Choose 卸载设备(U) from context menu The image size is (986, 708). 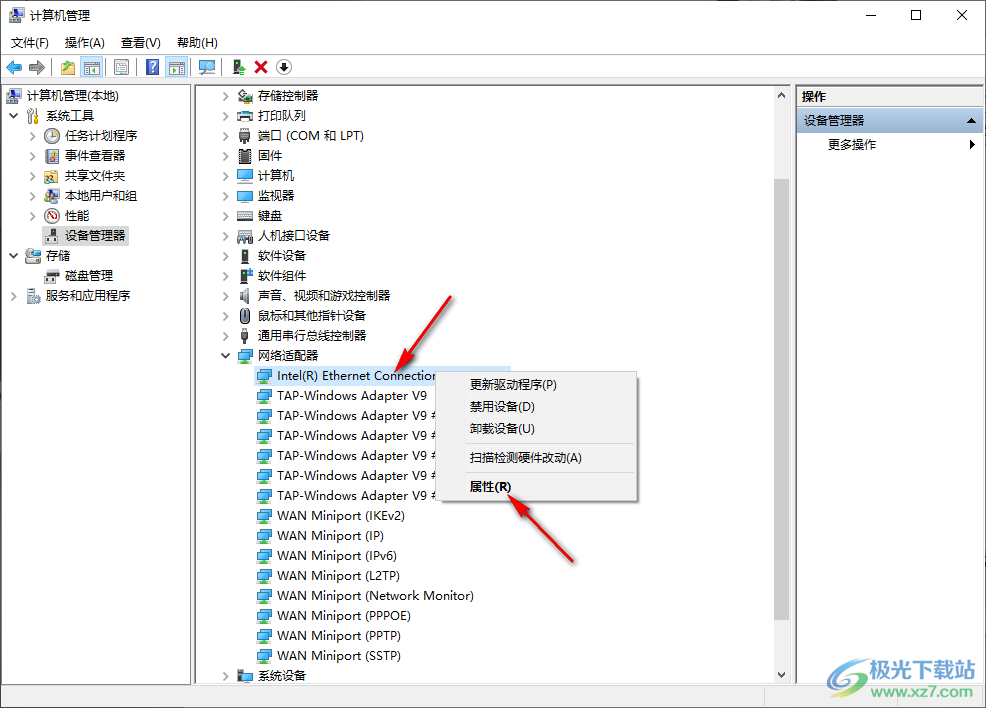click(x=536, y=429)
